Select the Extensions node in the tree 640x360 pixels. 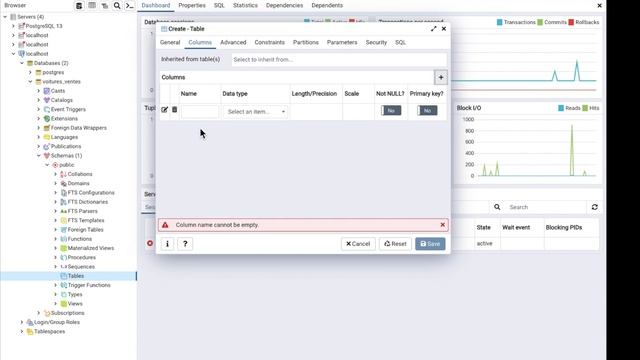tap(64, 118)
